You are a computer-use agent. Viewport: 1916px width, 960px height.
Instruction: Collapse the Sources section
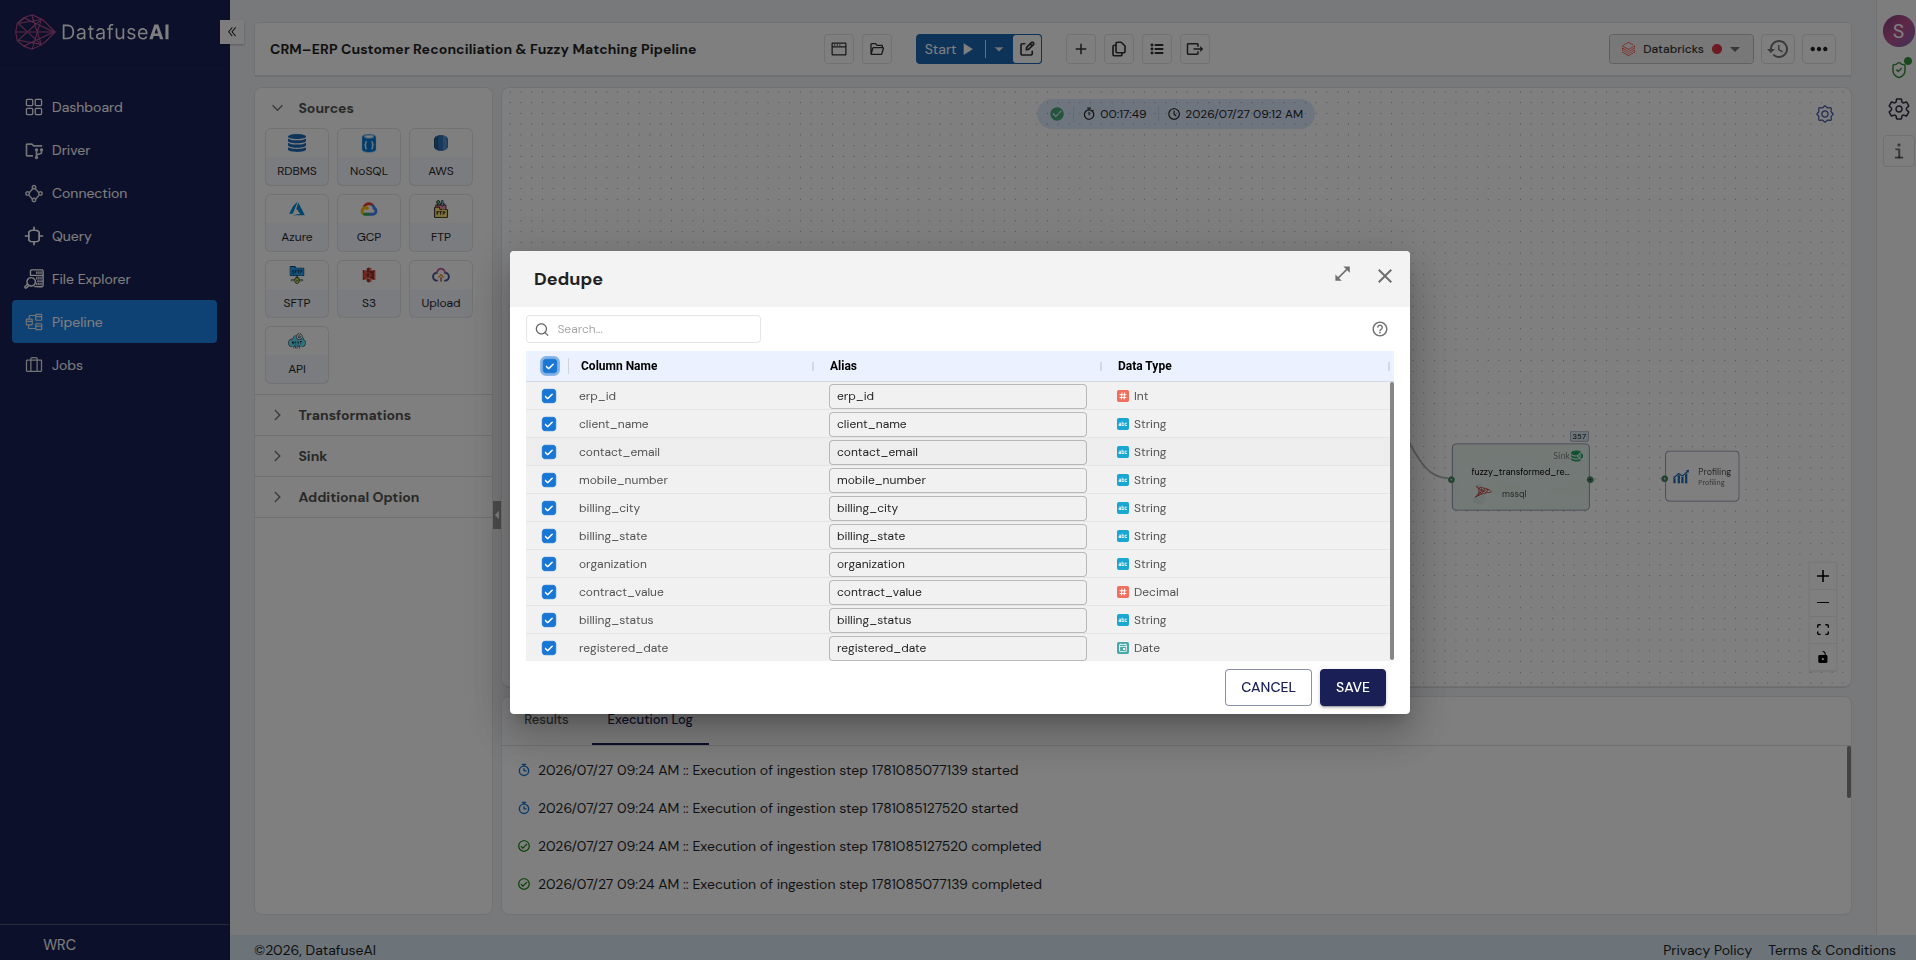pos(277,108)
